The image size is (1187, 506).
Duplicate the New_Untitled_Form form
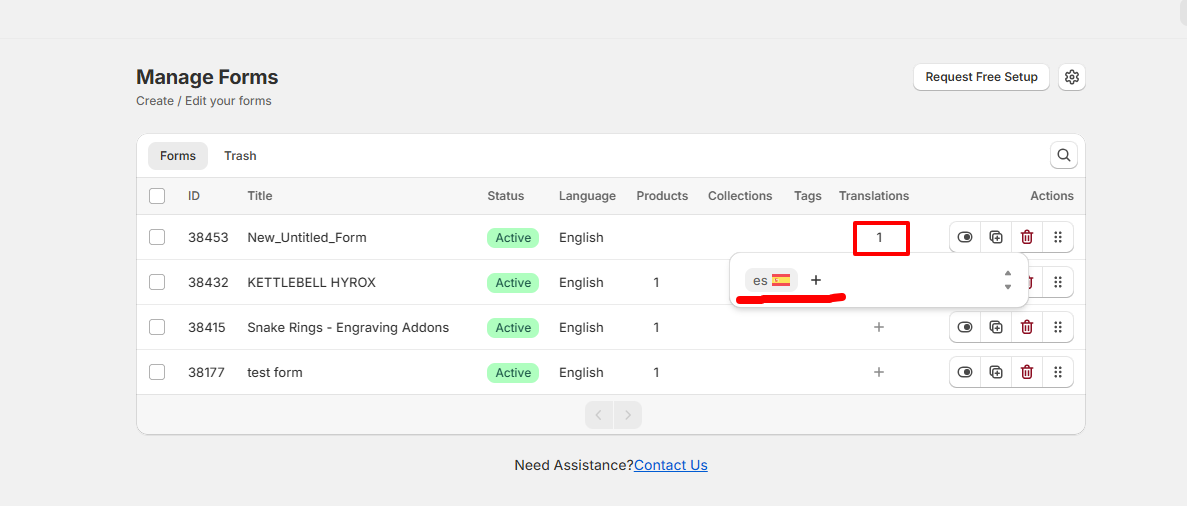click(x=996, y=237)
